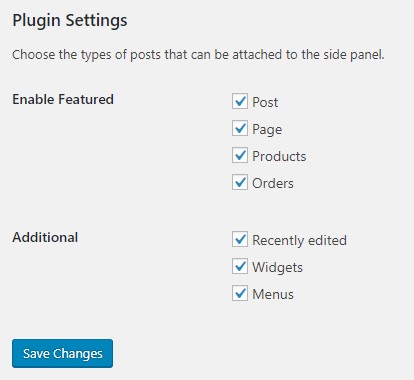Turn off Recently edited checkbox
Screen dimensions: 414x380
pyautogui.click(x=240, y=239)
